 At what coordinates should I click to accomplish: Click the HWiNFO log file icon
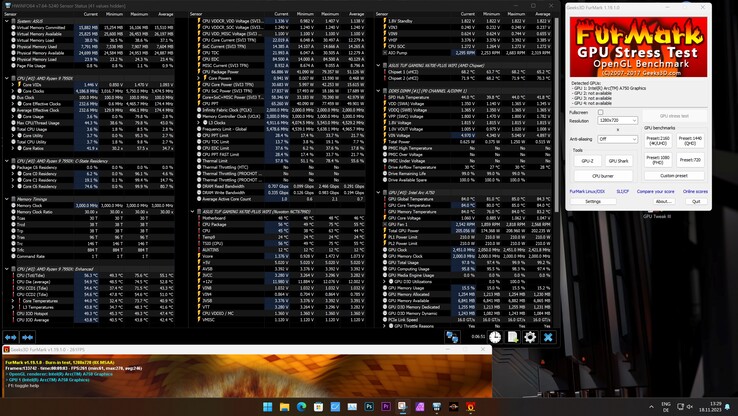(x=513, y=337)
